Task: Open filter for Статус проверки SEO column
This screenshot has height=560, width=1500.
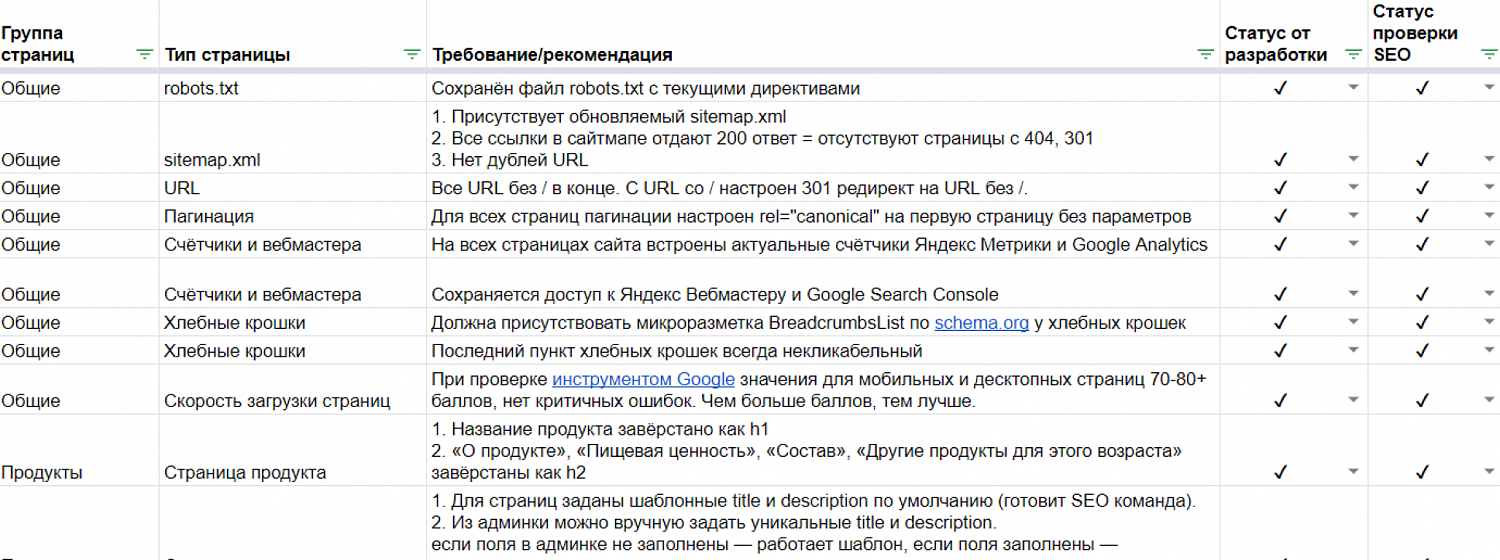Action: point(1487,55)
